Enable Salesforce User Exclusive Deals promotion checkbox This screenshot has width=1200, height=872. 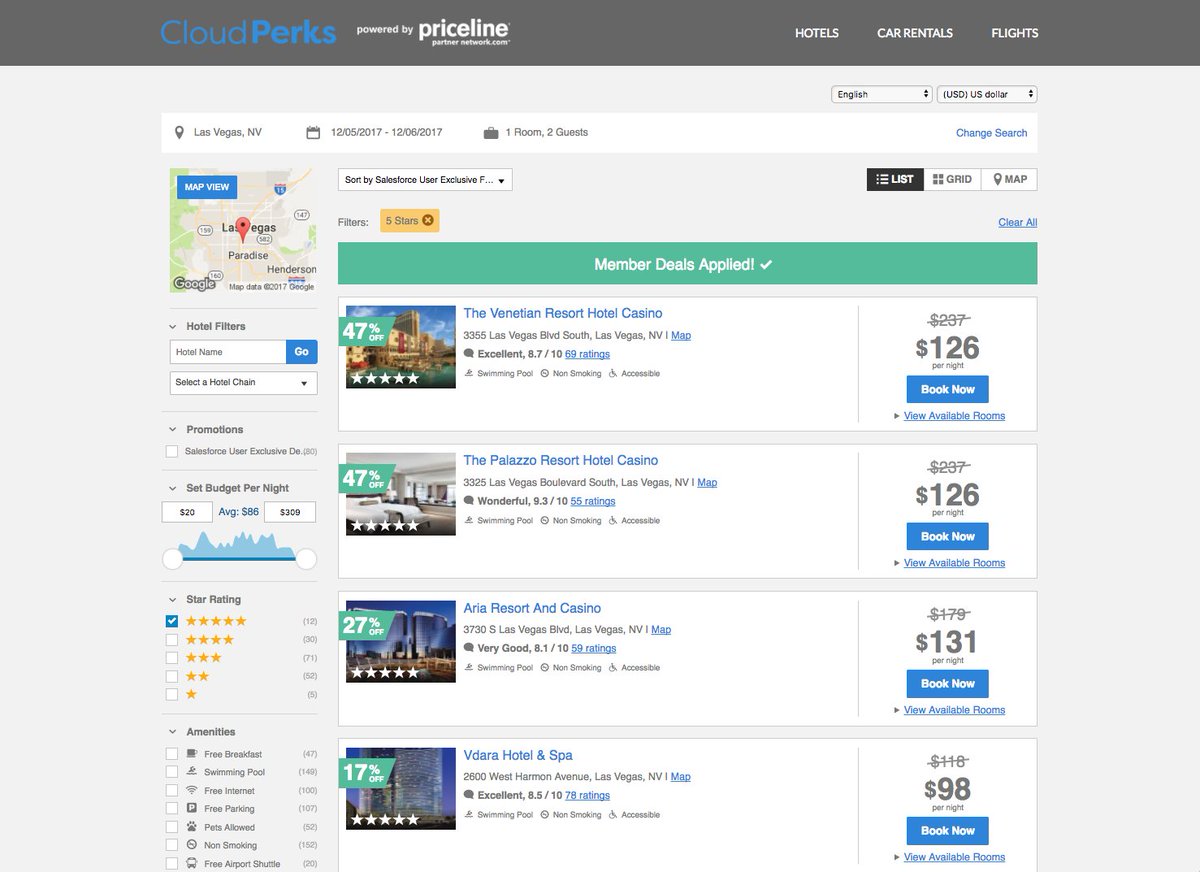pos(172,451)
